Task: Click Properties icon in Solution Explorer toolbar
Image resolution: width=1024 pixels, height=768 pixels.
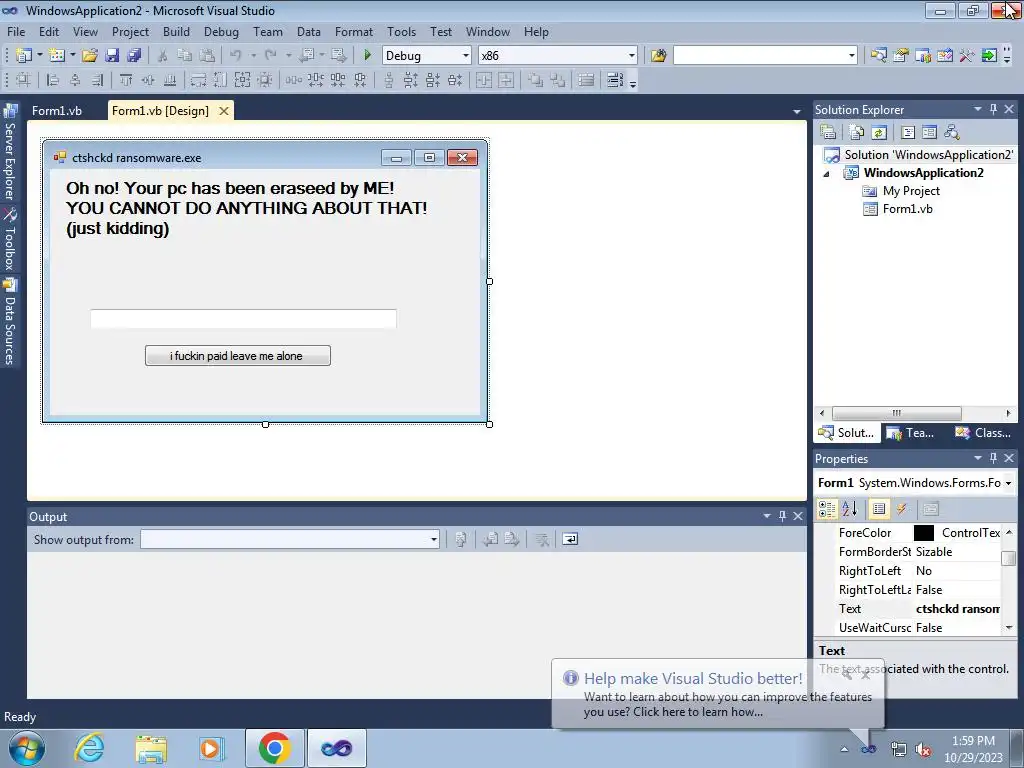Action: [828, 133]
